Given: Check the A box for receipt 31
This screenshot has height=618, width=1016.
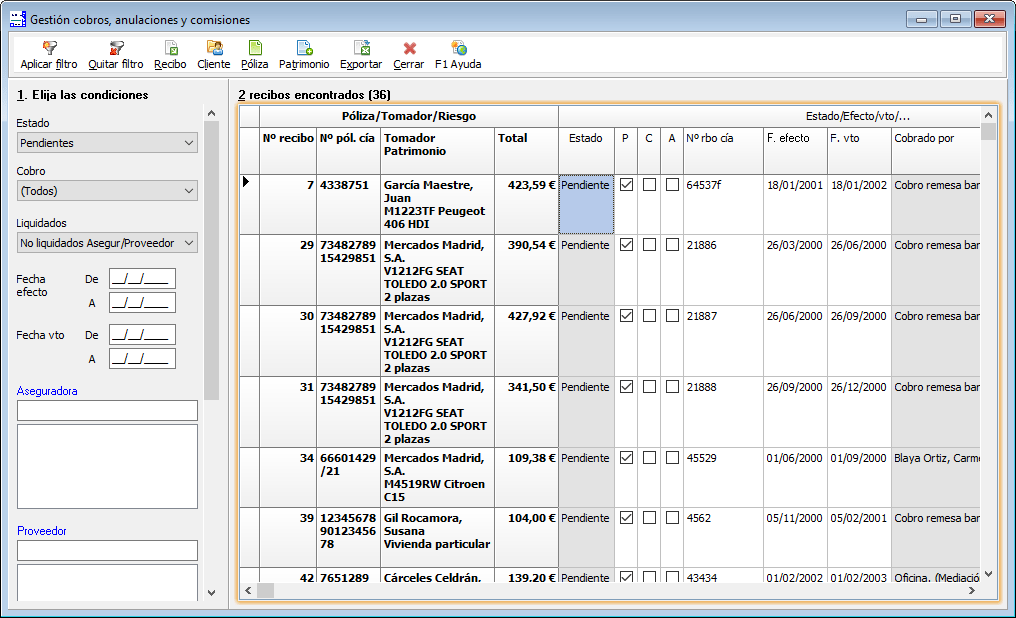Looking at the screenshot, I should point(673,387).
